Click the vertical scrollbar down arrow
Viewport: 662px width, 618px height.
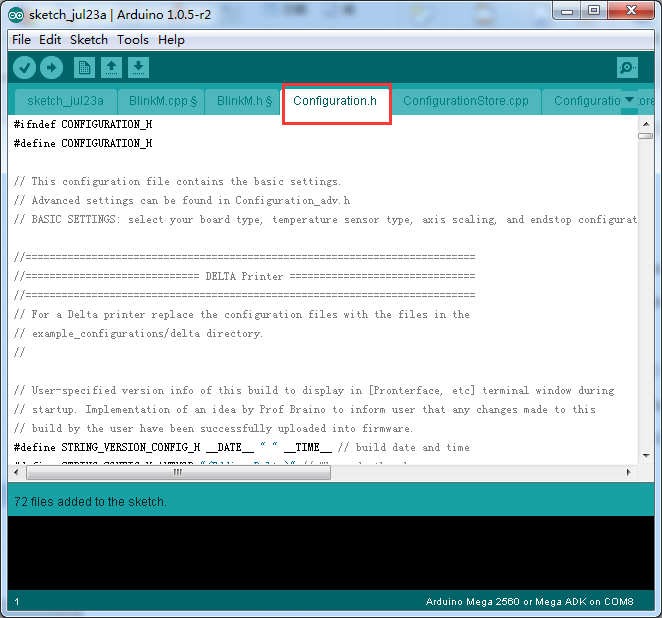[646, 455]
